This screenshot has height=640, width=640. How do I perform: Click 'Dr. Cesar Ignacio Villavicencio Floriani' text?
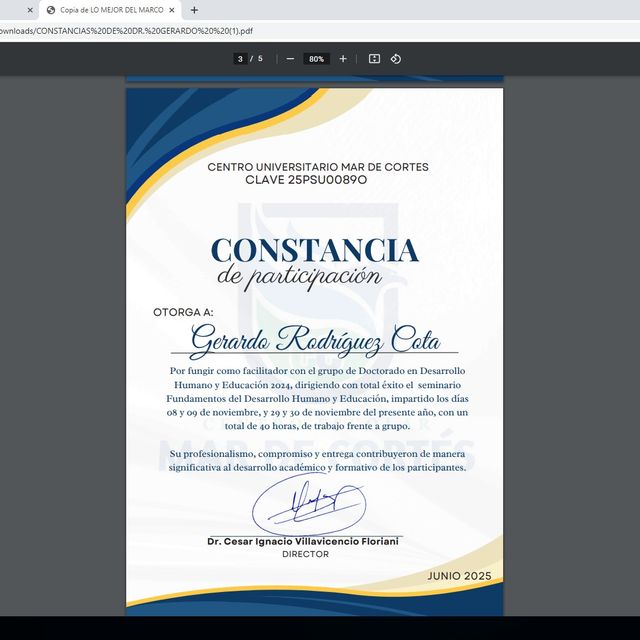pos(303,542)
